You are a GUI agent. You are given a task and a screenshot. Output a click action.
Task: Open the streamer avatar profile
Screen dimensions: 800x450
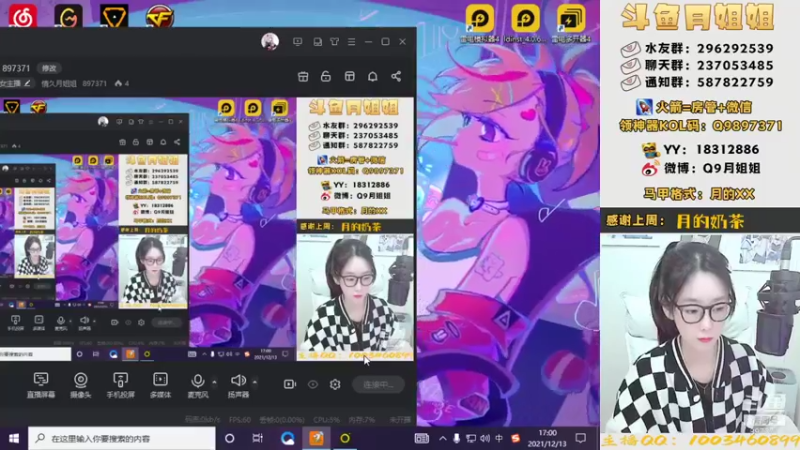[x=270, y=41]
